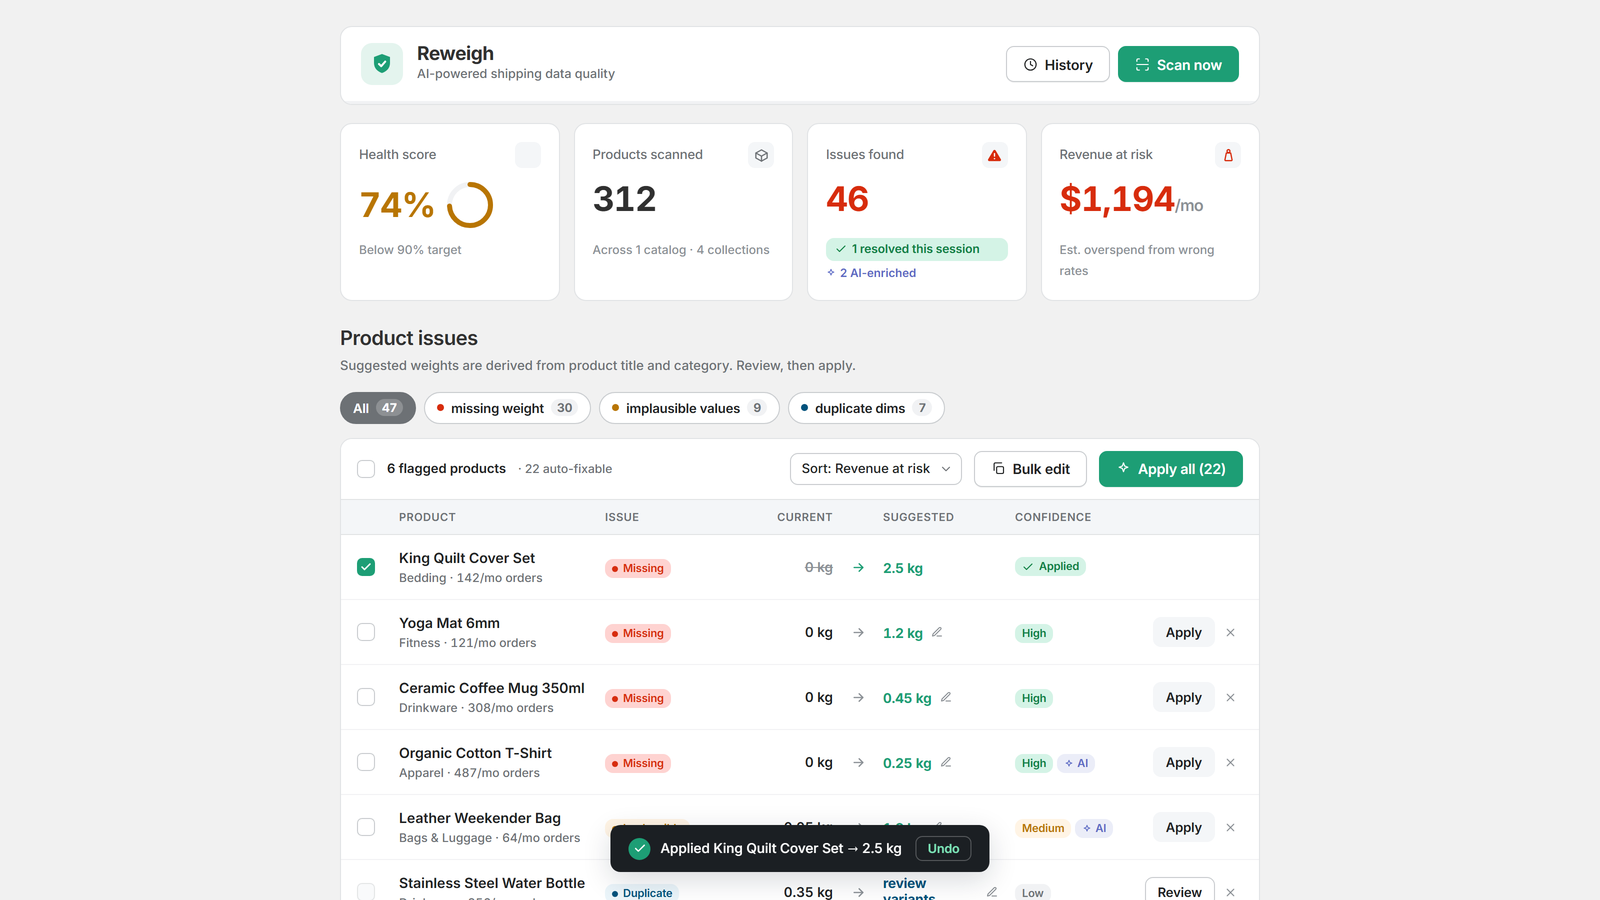Viewport: 1600px width, 900px height.
Task: Click the Apply all (22) button
Action: point(1171,469)
